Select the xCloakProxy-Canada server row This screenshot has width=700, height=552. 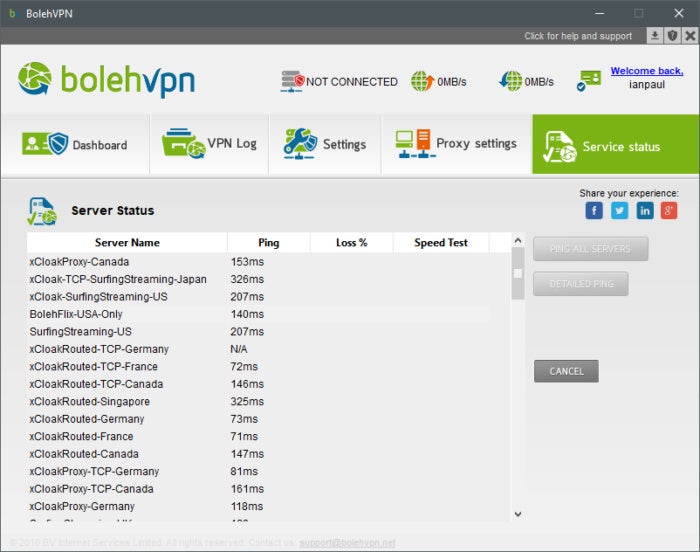coord(269,262)
